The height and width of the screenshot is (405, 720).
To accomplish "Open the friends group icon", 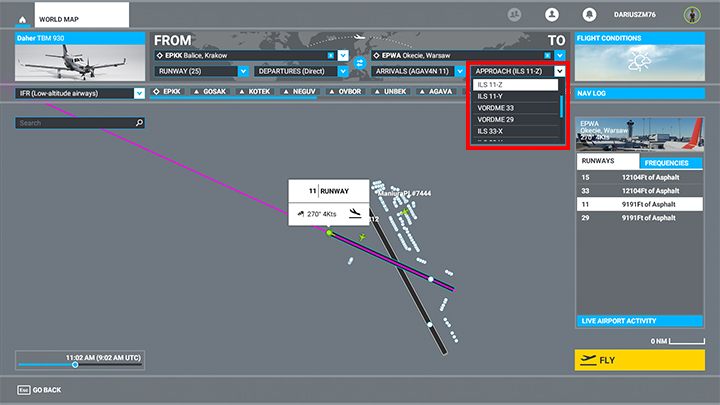I will tap(515, 15).
